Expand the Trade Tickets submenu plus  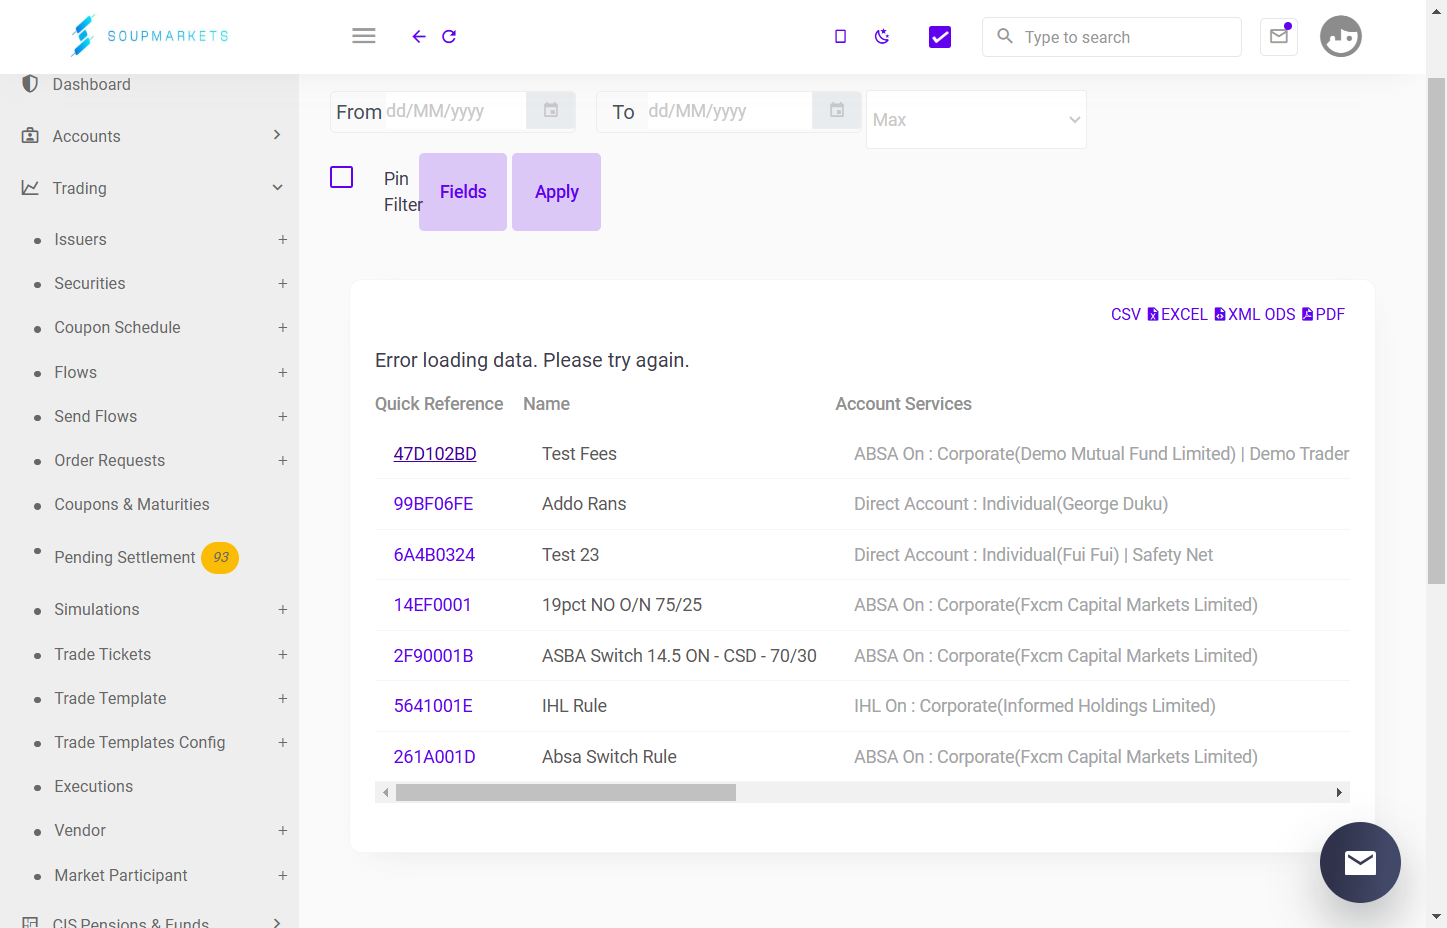pos(283,655)
